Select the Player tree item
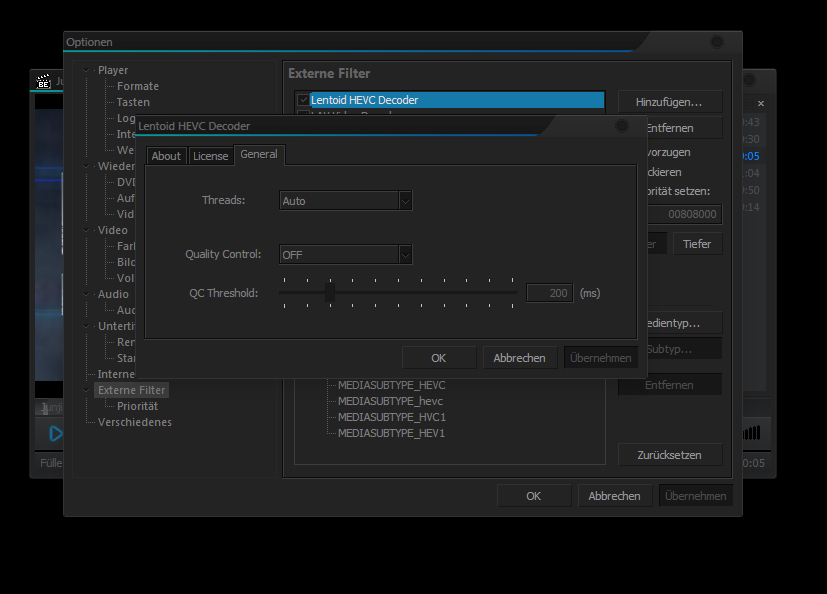827x594 pixels. coord(113,70)
